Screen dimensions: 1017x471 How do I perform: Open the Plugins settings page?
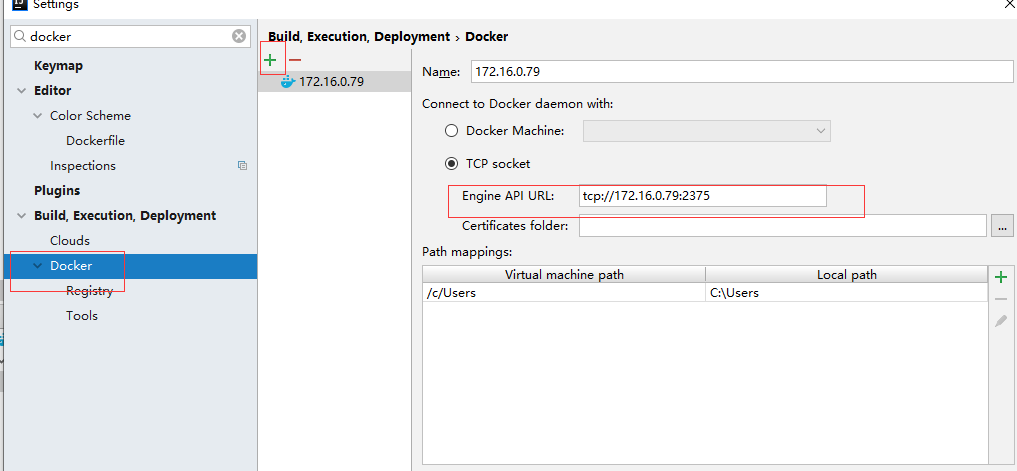pyautogui.click(x=57, y=191)
